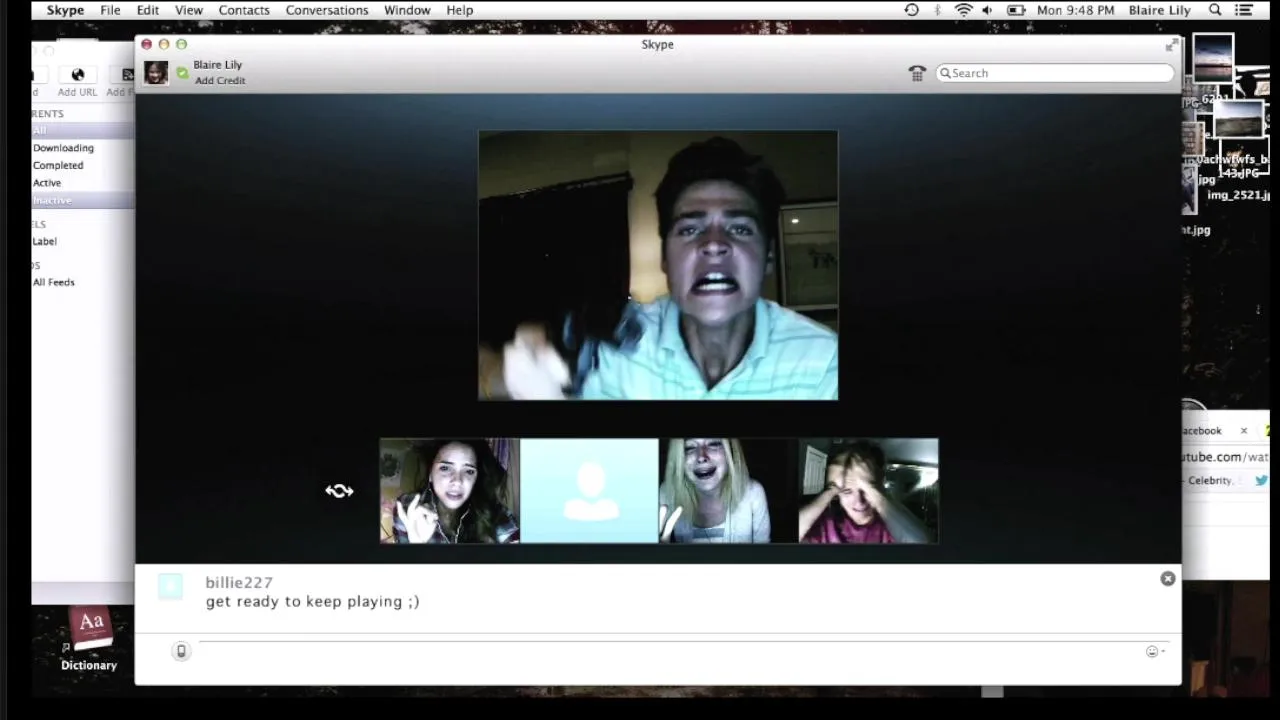The height and width of the screenshot is (720, 1280).
Task: Open the View menu
Action: coord(189,10)
